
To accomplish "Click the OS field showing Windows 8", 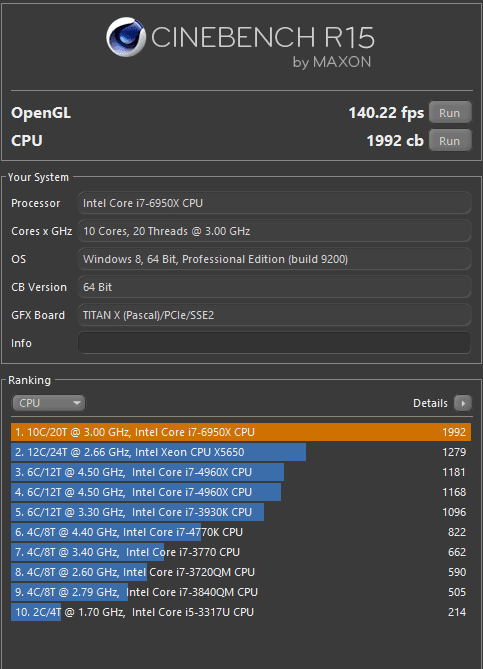I will [x=274, y=259].
